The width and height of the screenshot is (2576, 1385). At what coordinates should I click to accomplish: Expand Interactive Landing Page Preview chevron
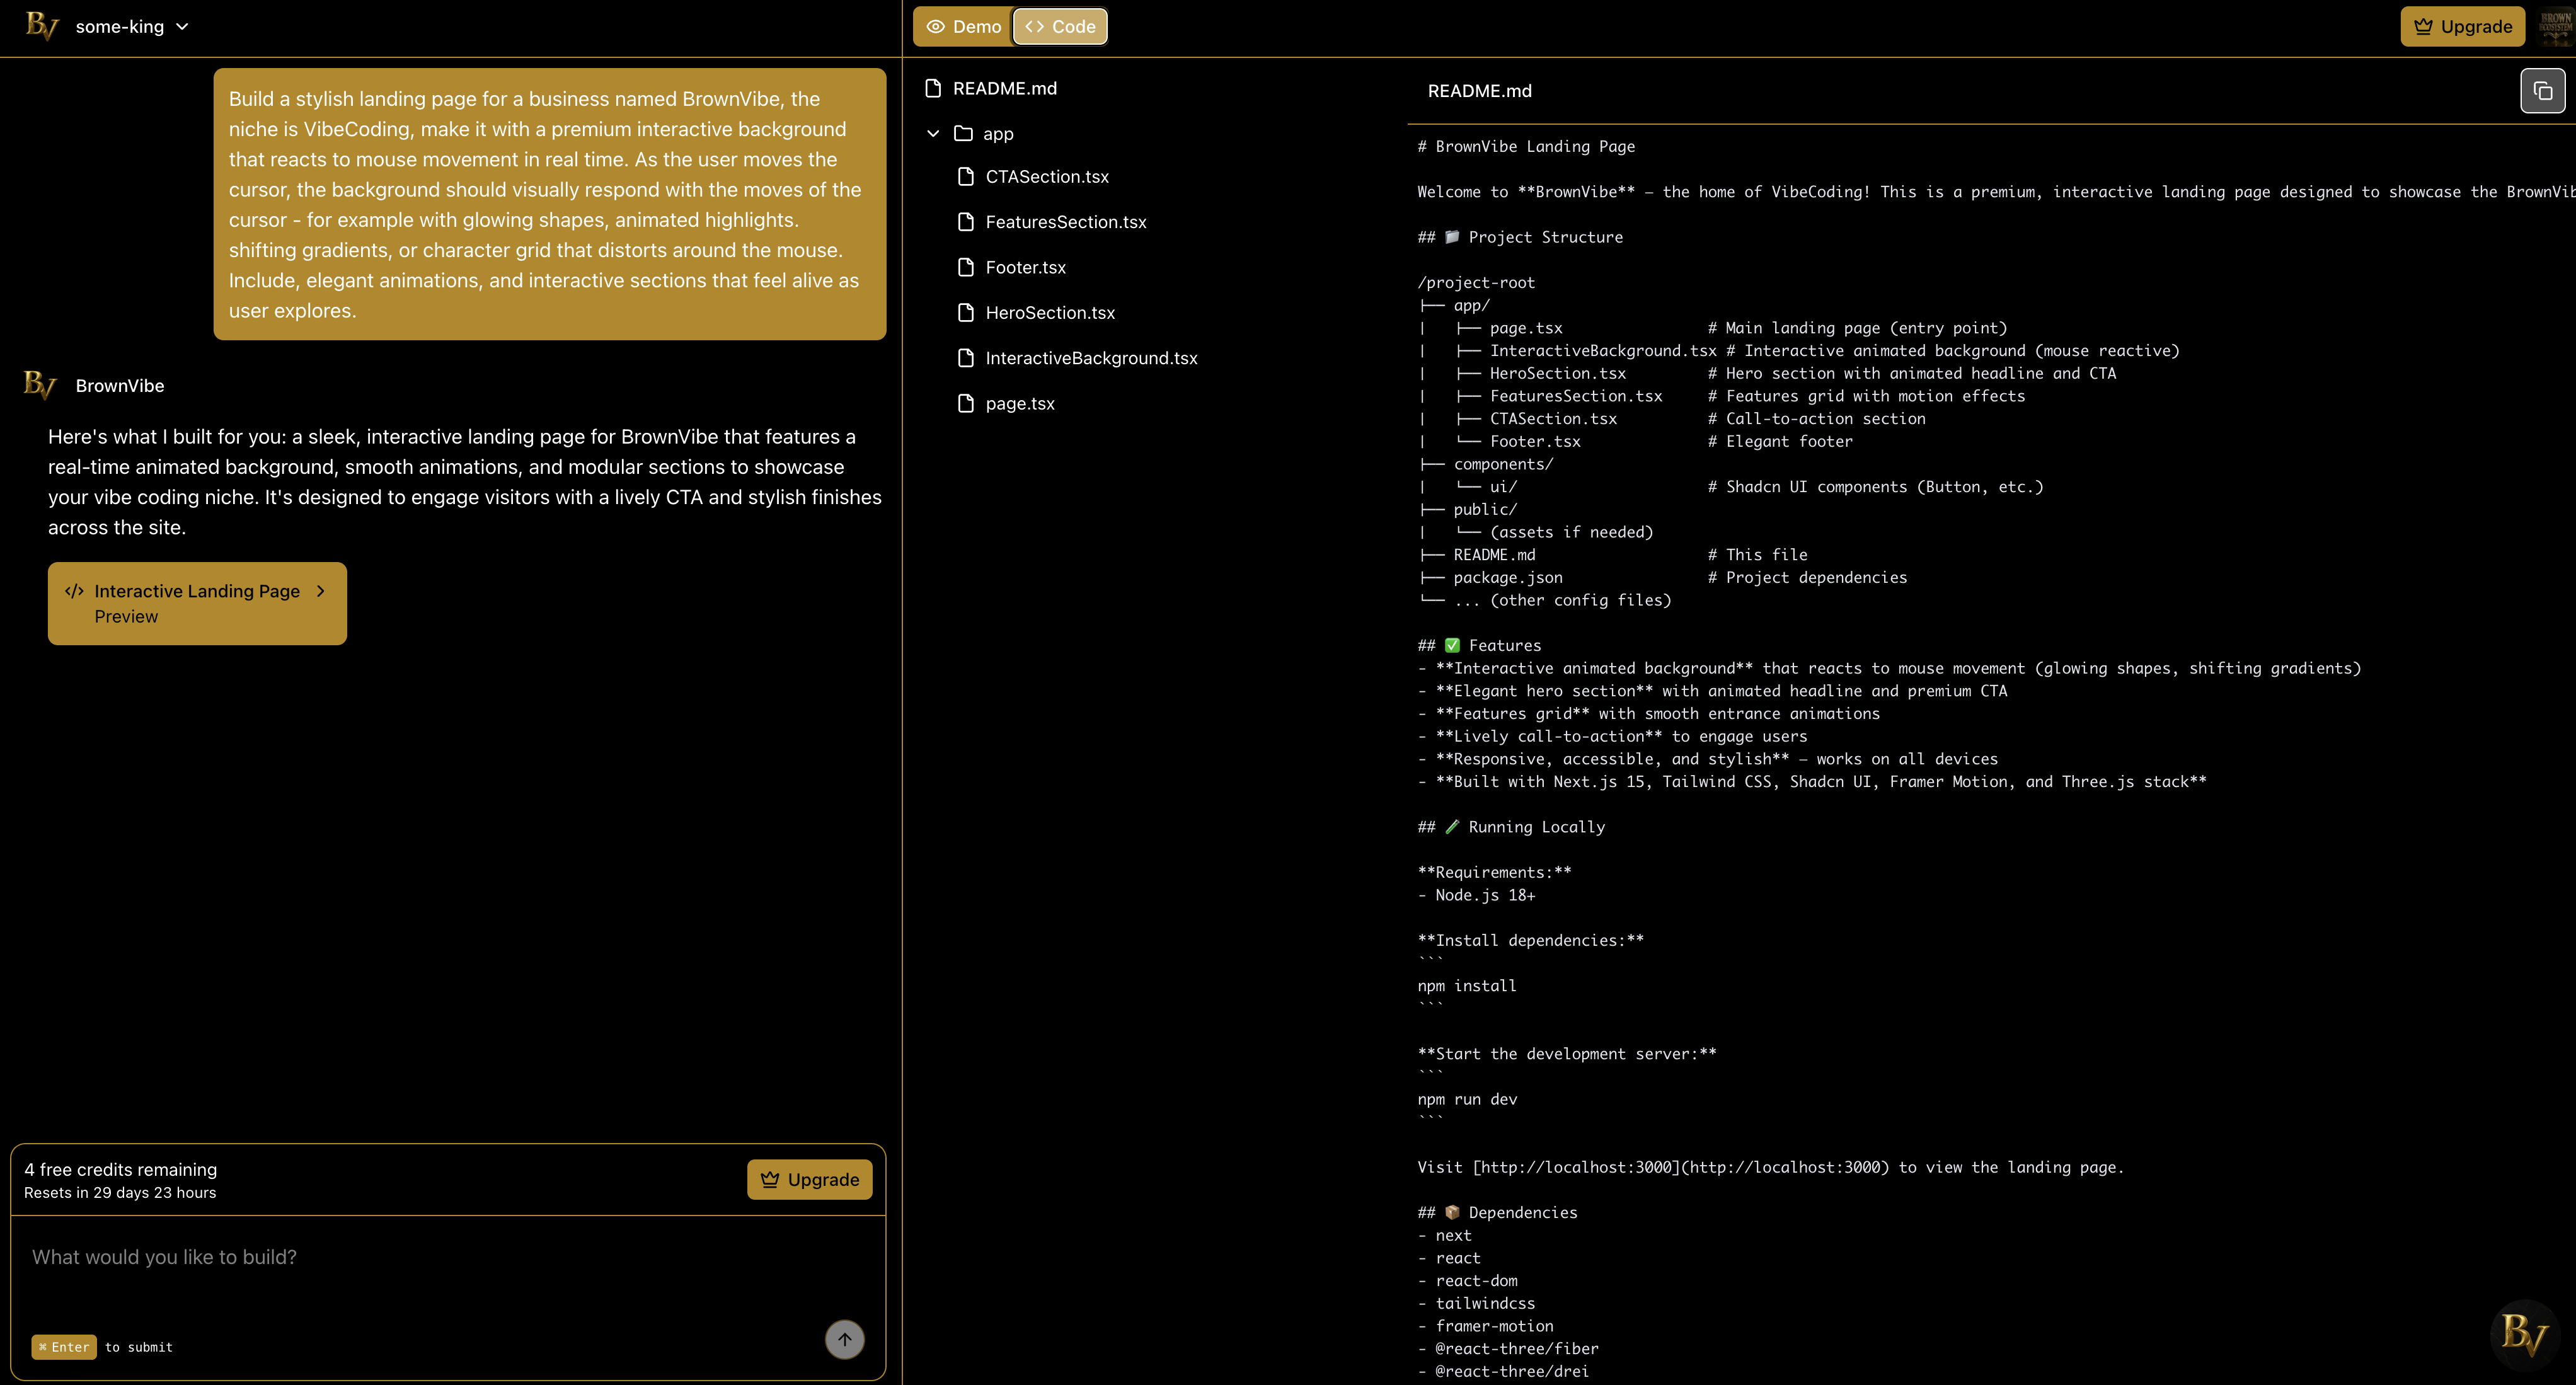tap(321, 591)
